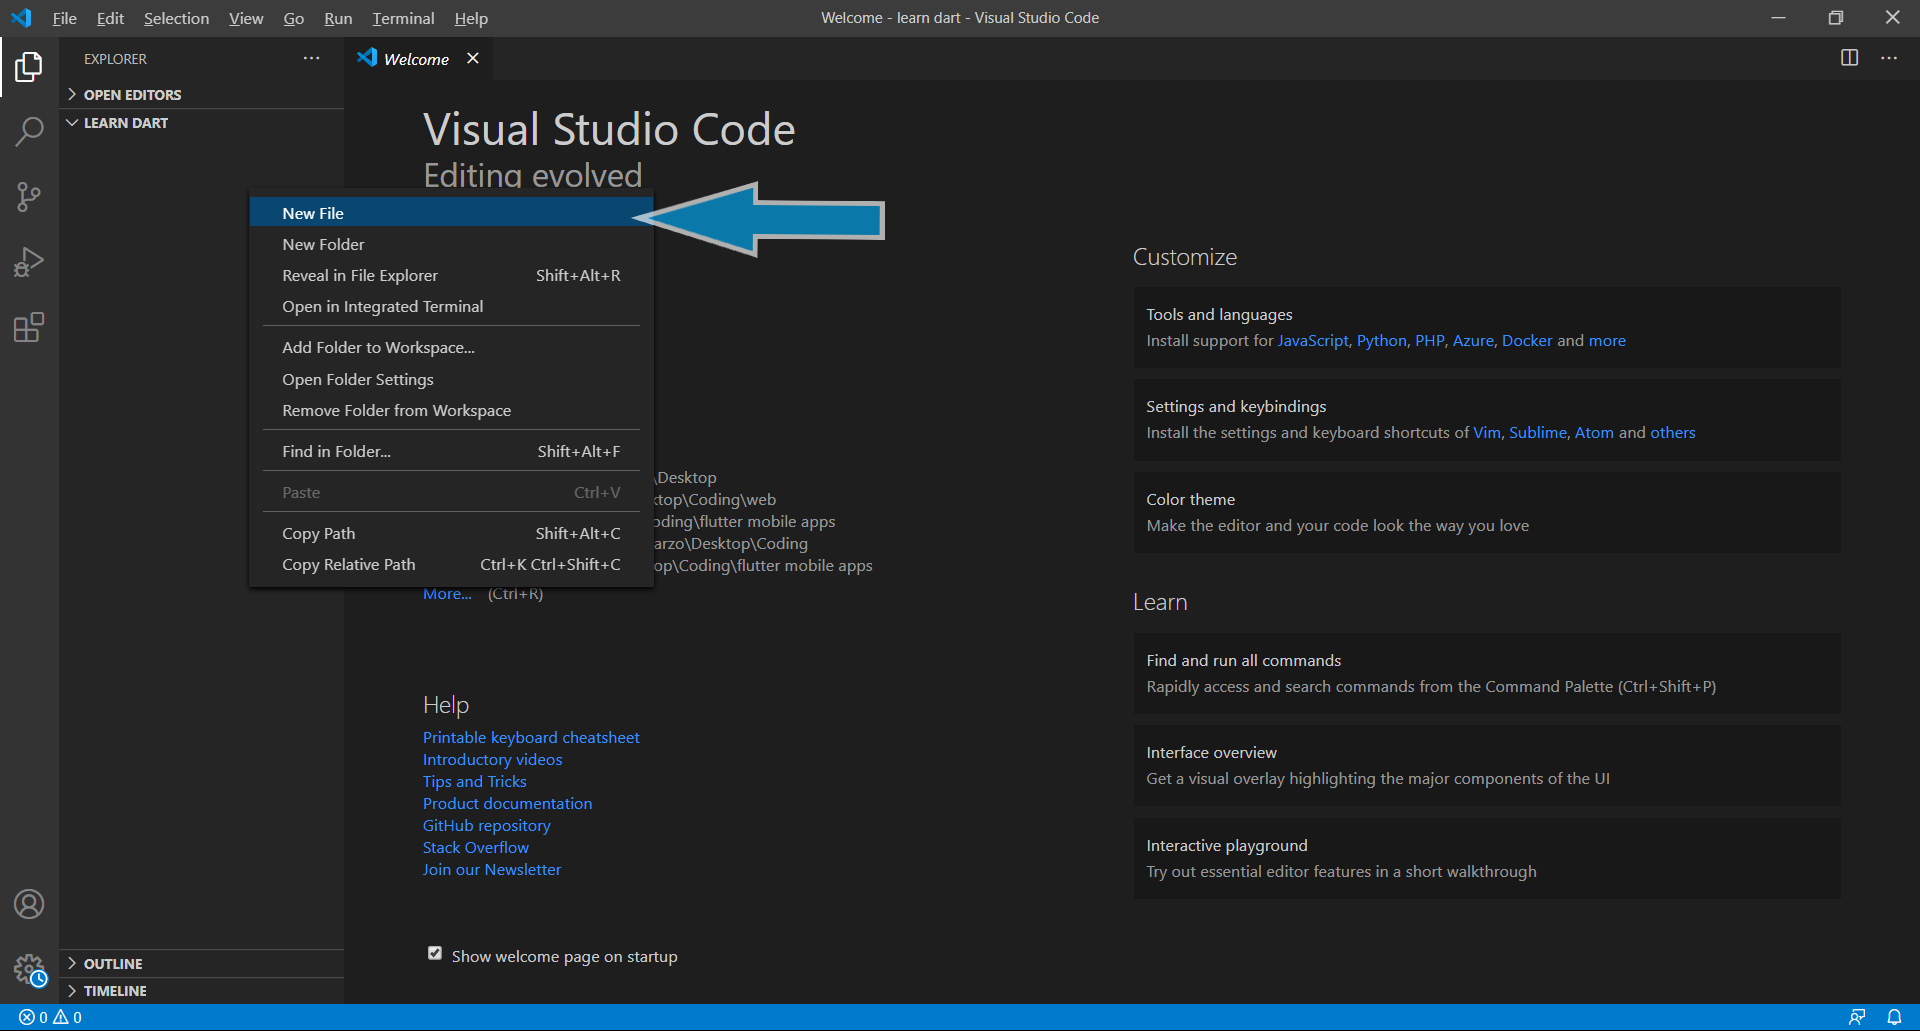The height and width of the screenshot is (1031, 1920).
Task: Open notifications bell in status bar
Action: [x=1894, y=1017]
